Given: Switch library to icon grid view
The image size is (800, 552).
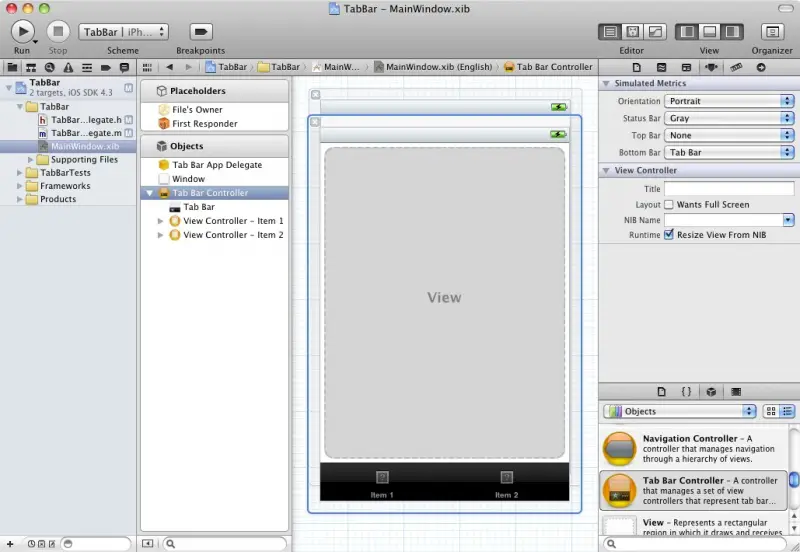Looking at the screenshot, I should click(x=771, y=411).
